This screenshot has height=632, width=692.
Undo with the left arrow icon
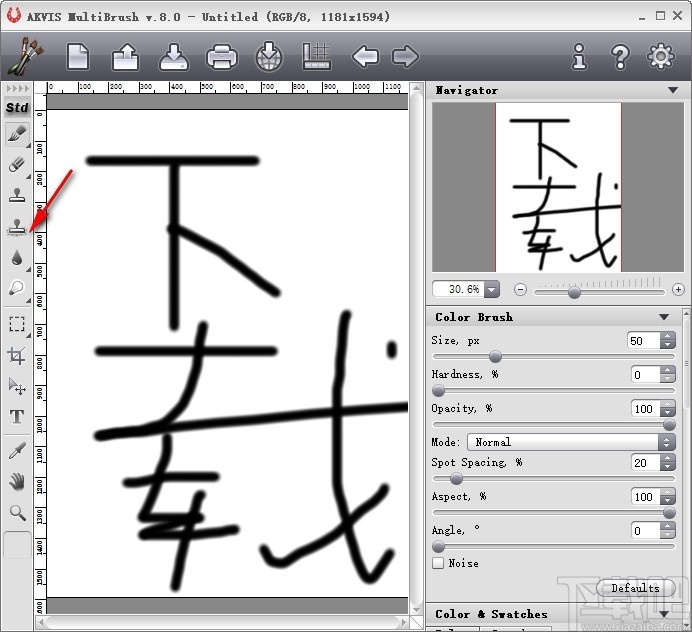coord(365,56)
